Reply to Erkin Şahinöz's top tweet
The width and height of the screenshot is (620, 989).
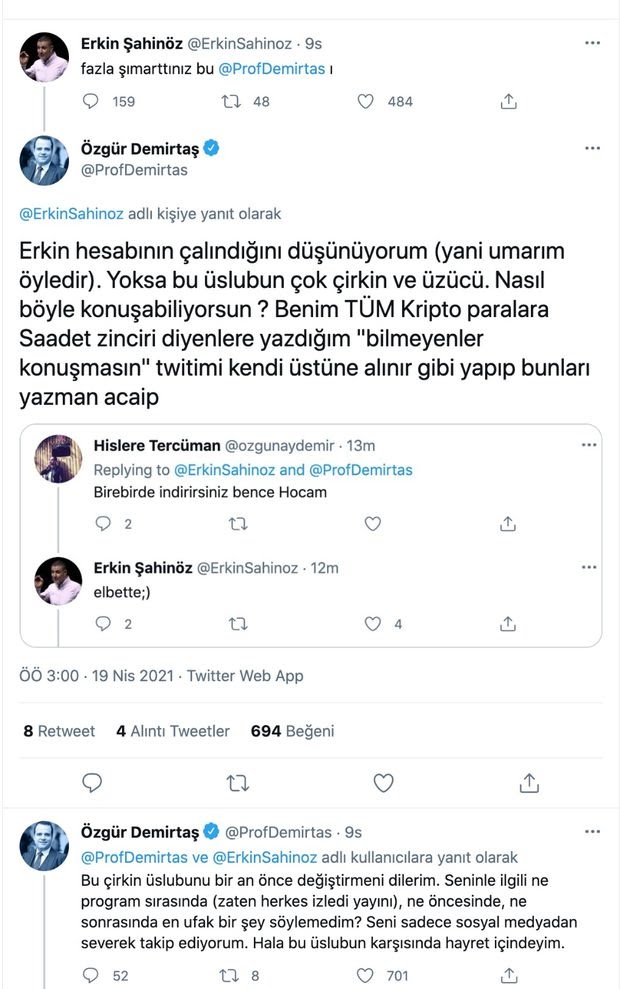pos(91,101)
